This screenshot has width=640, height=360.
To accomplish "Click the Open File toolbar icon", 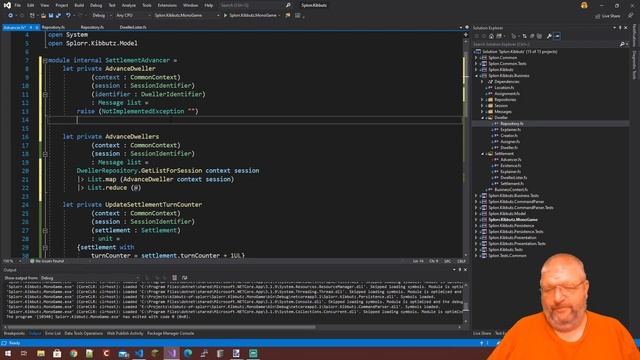I will click(x=43, y=16).
